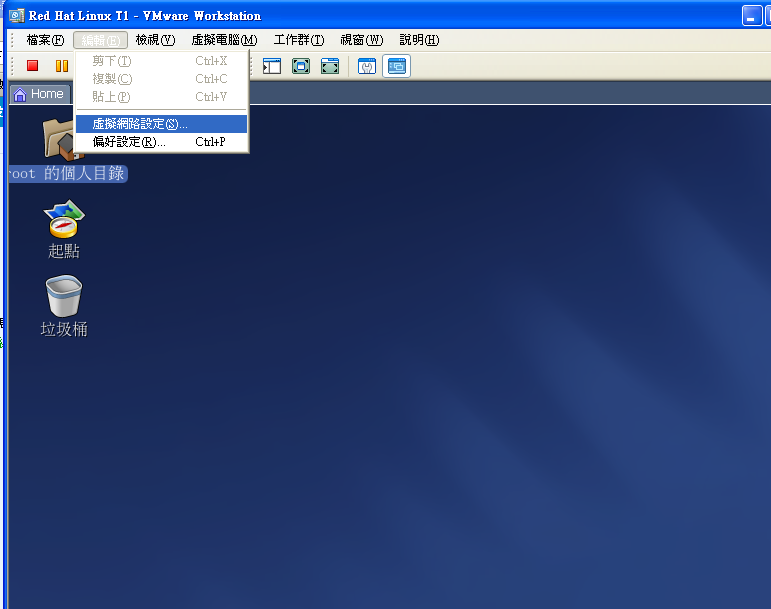Click the yellow Suspend pause icon
This screenshot has height=609, width=771.
coord(62,66)
